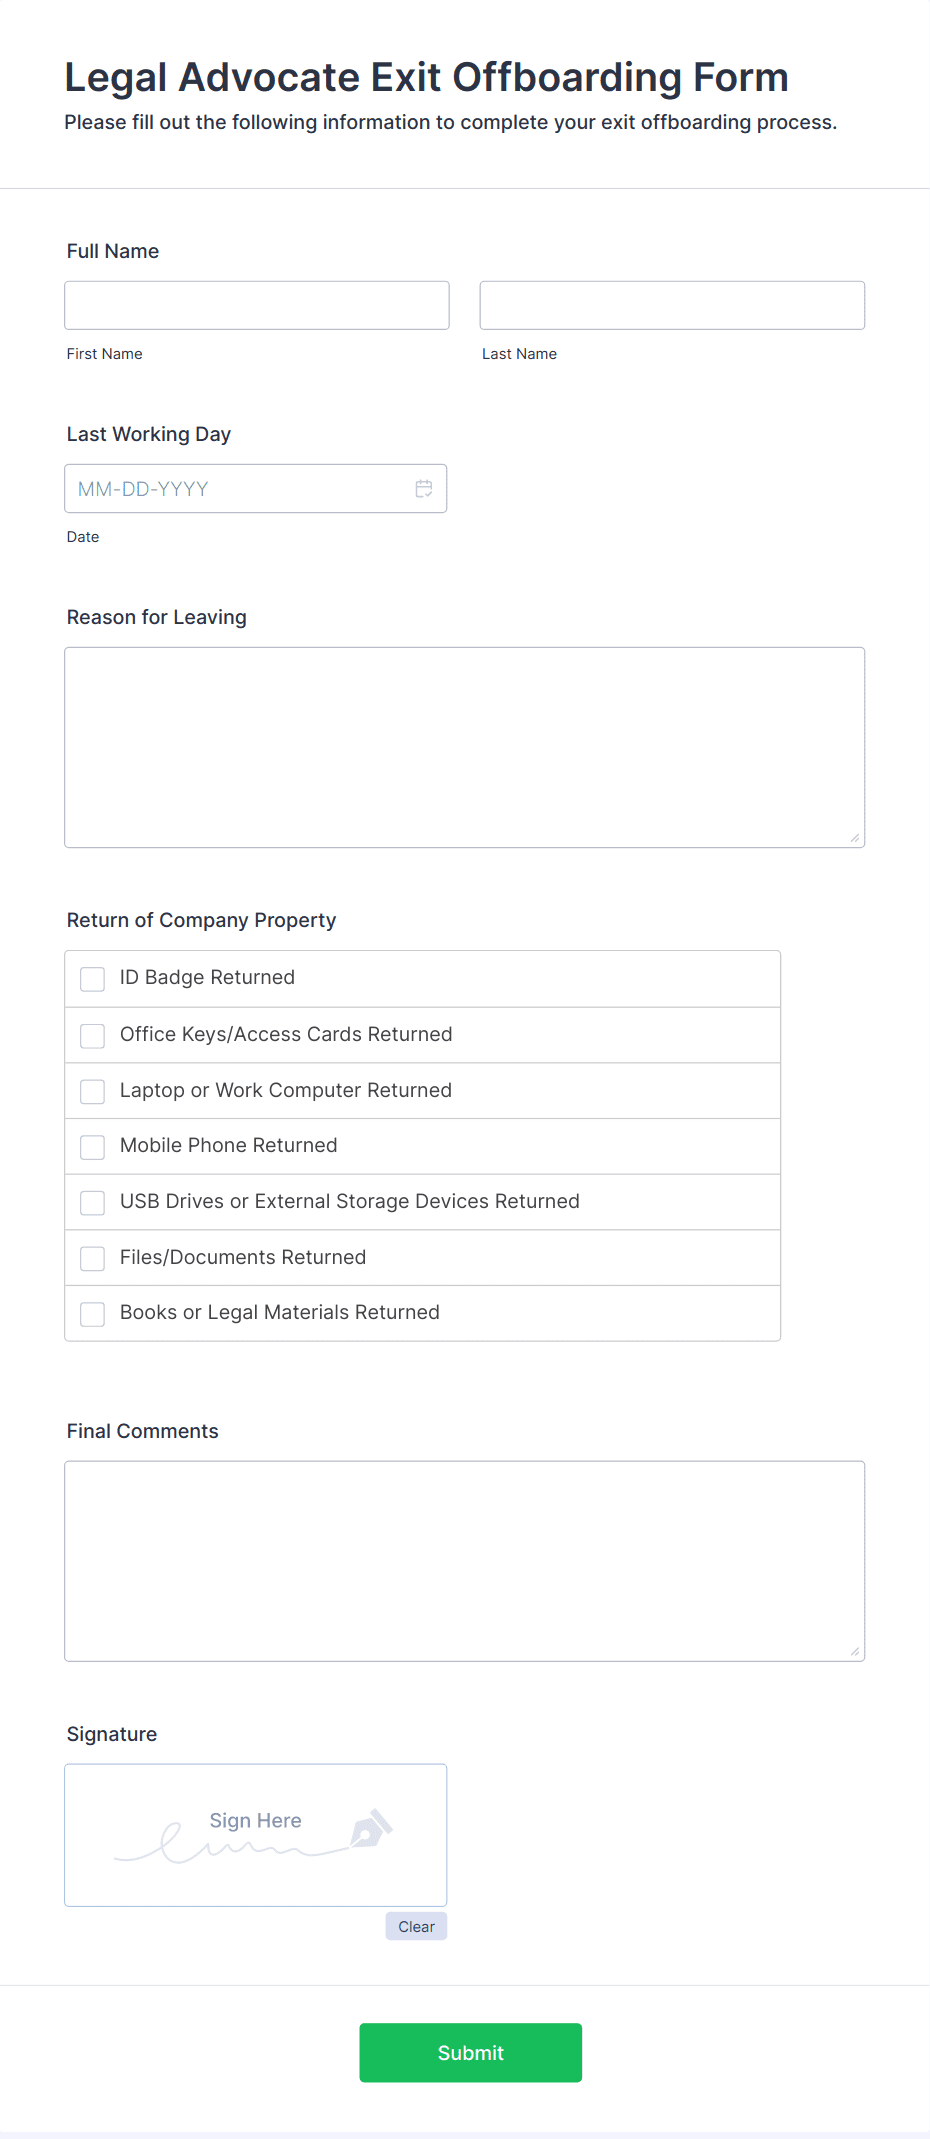
Task: Clear the signature with Clear button
Action: [x=416, y=1926]
